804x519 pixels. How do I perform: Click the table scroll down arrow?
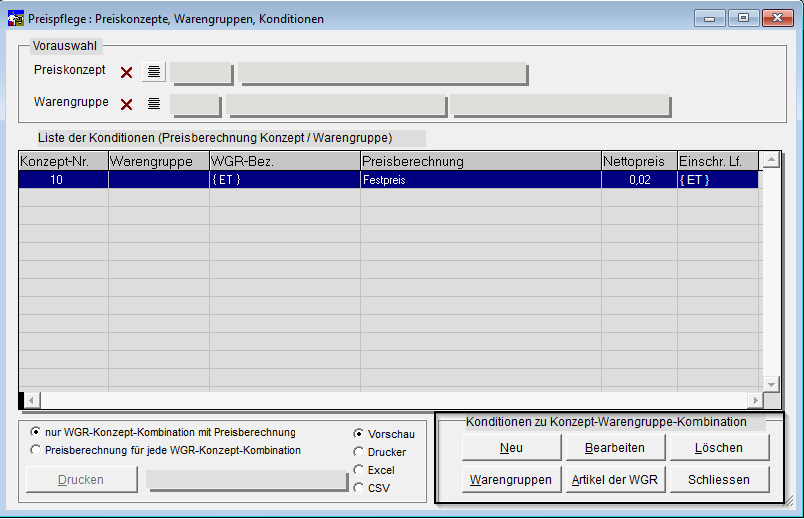pyautogui.click(x=771, y=384)
